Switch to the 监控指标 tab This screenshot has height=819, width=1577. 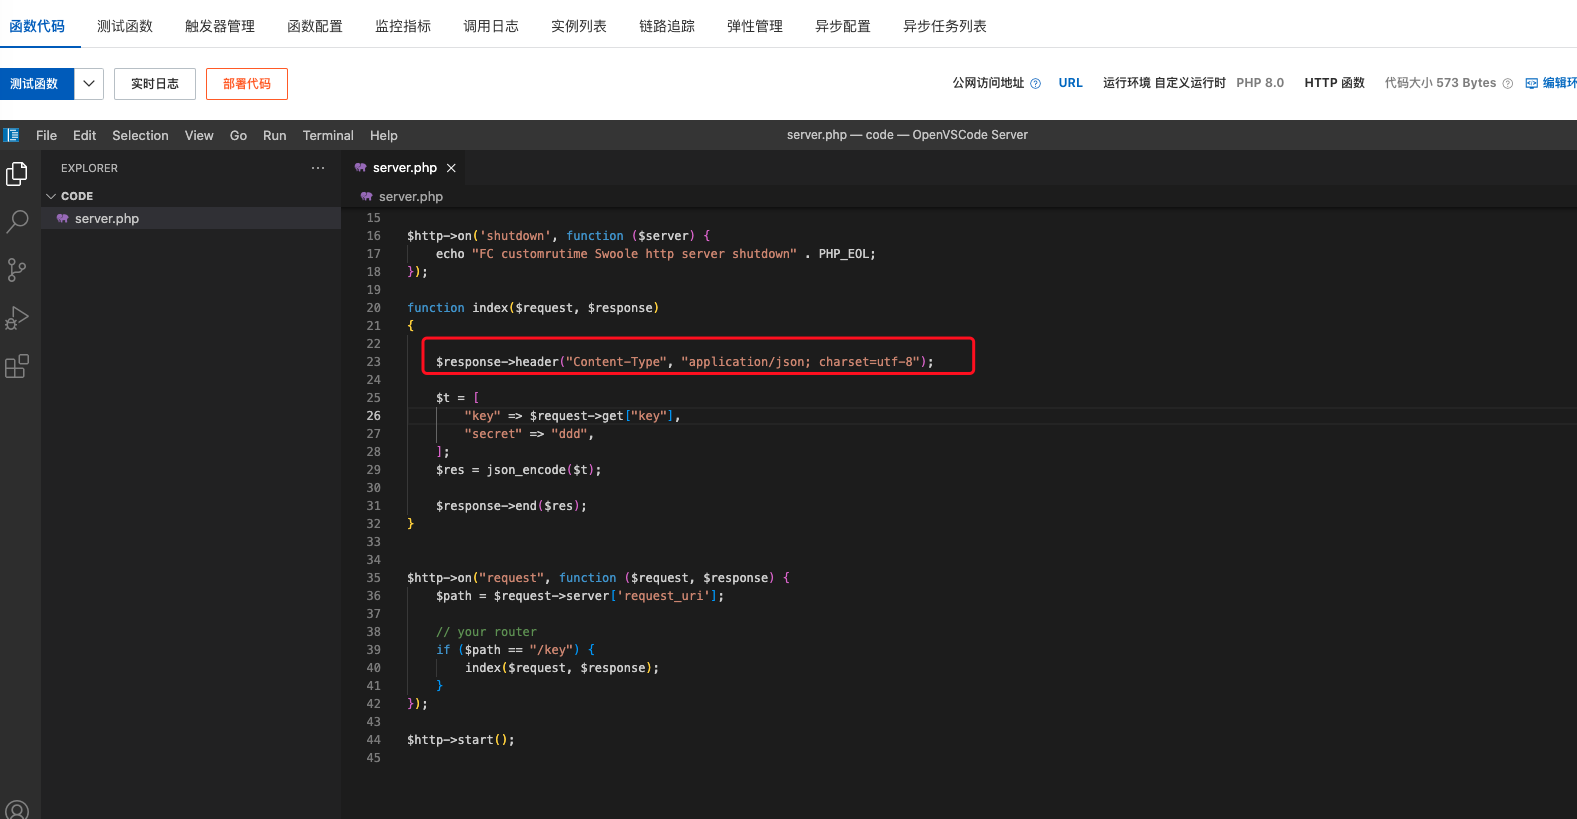coord(403,26)
